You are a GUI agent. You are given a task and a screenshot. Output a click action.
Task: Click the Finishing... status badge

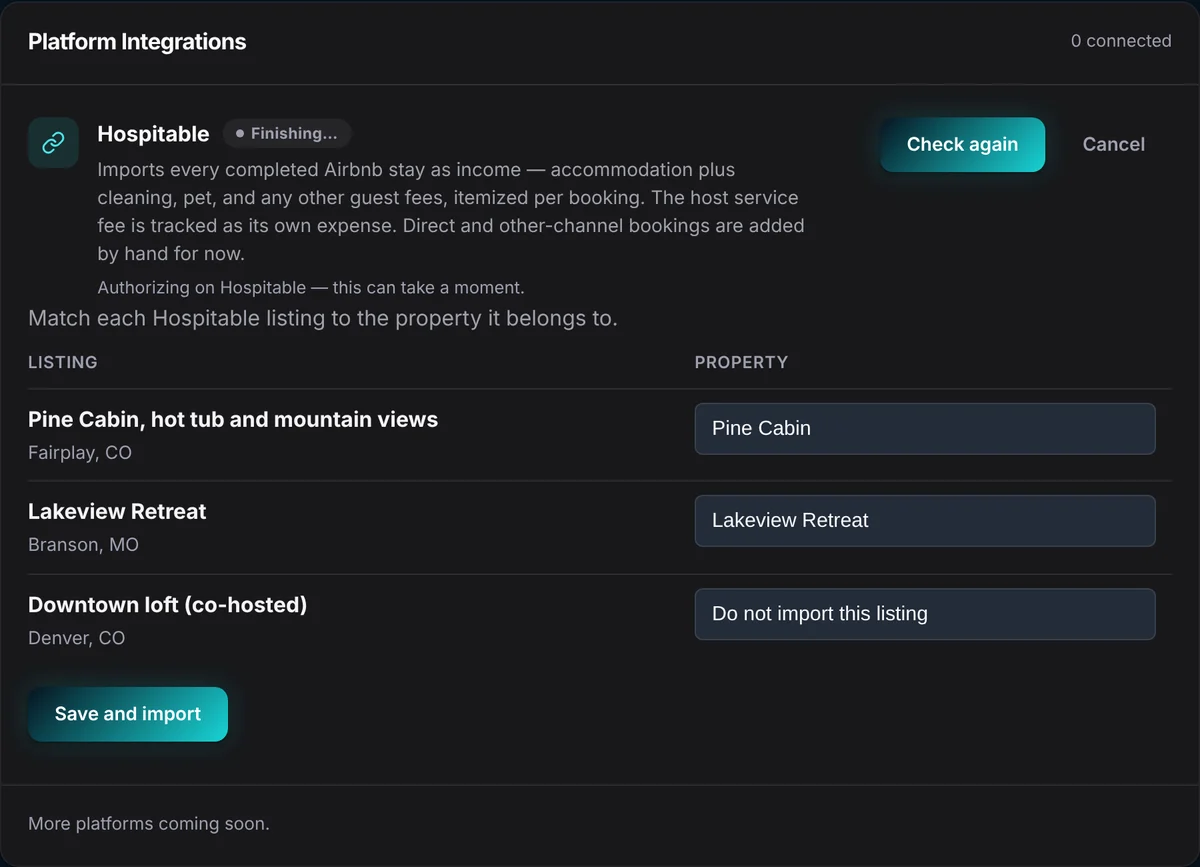[x=287, y=134]
